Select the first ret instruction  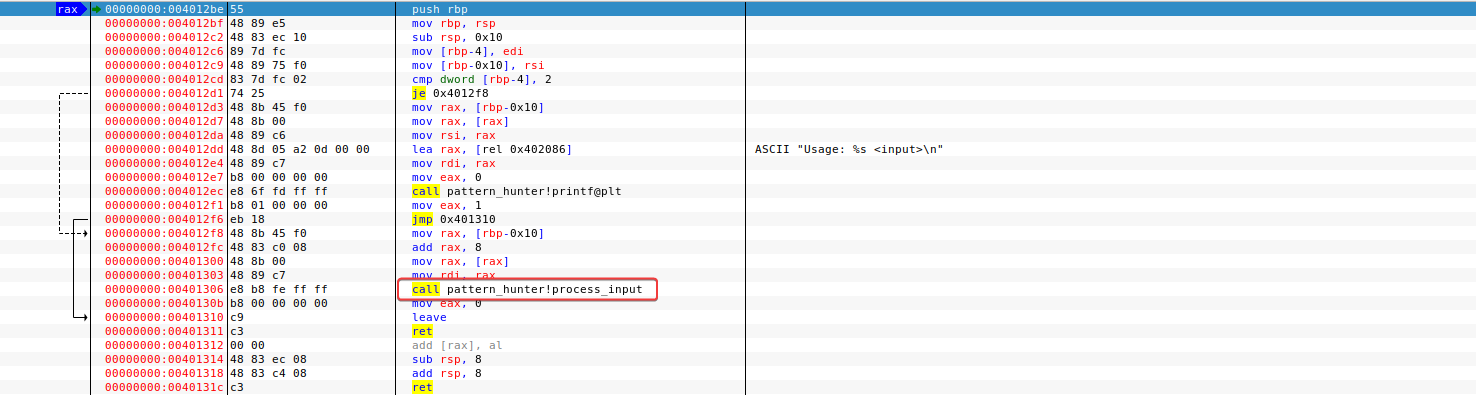point(422,331)
